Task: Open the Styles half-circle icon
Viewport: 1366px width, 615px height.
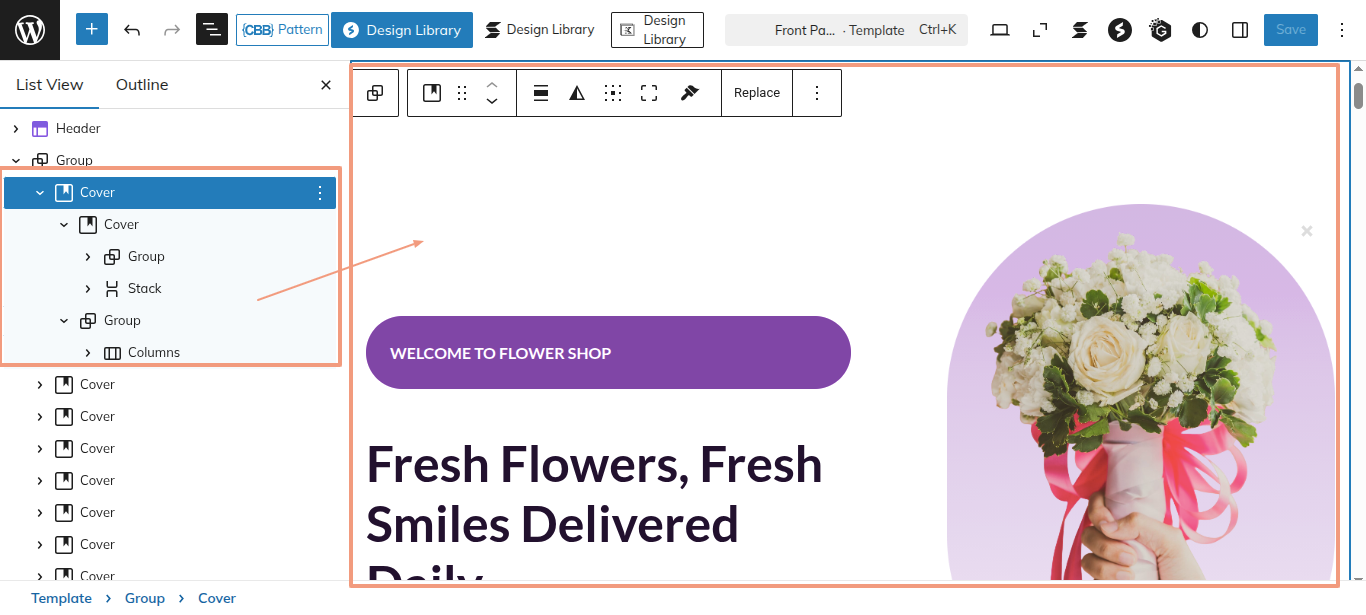Action: click(x=1200, y=30)
